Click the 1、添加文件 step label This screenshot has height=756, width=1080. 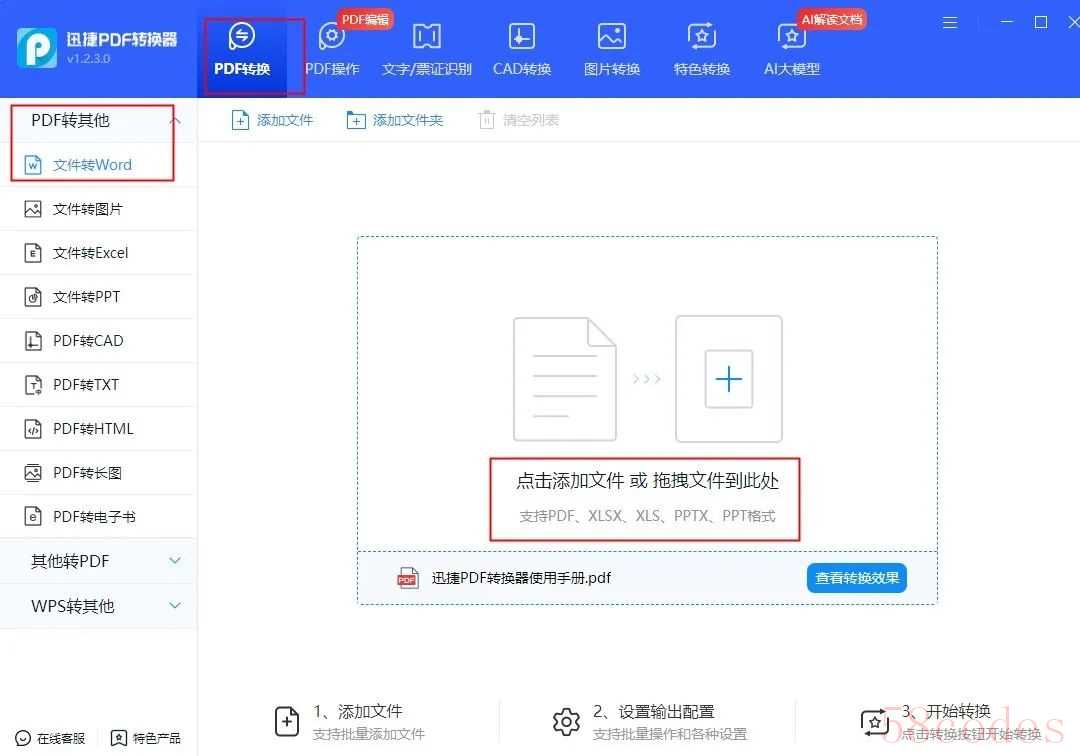(358, 711)
